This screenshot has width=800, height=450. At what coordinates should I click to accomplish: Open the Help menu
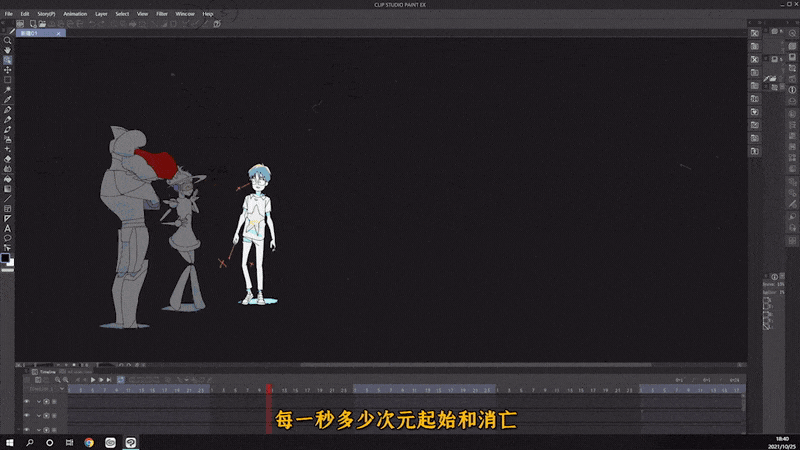tap(208, 14)
